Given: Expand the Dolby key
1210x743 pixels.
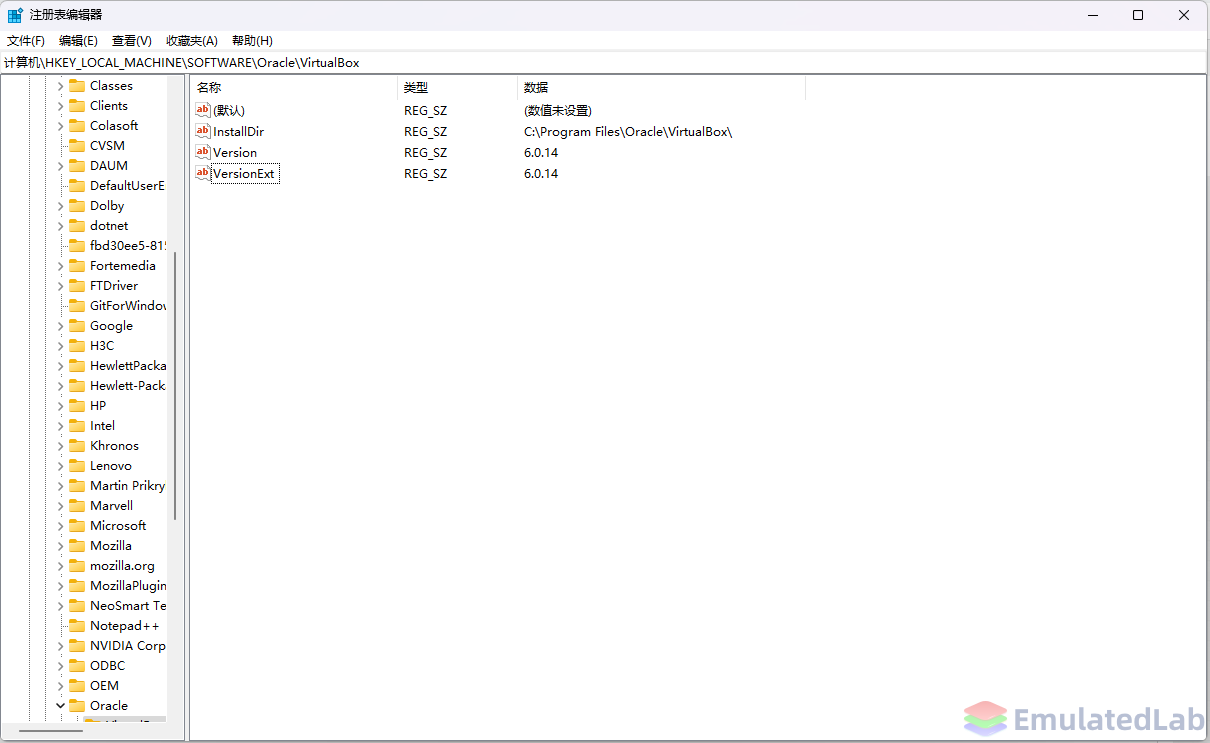Looking at the screenshot, I should 60,206.
